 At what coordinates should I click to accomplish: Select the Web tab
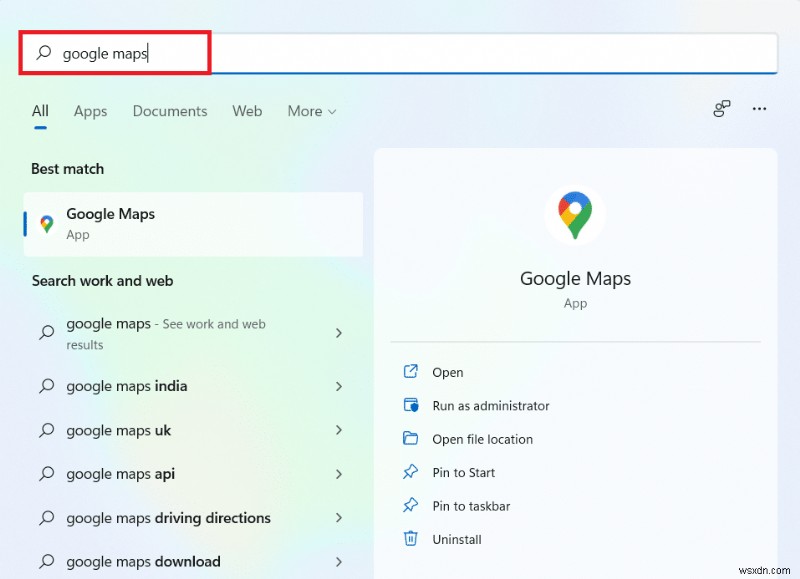(247, 111)
